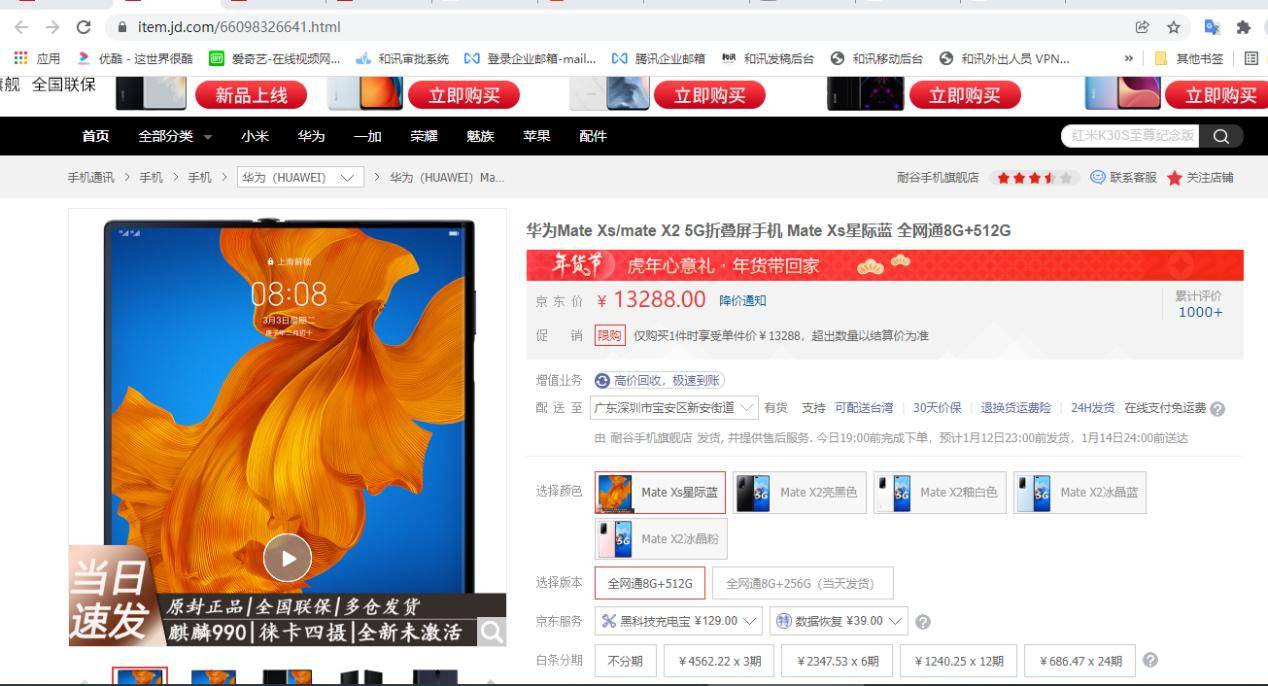The image size is (1268, 686).
Task: Open the 腾讯企业邮箱 bookmark
Action: tap(659, 58)
